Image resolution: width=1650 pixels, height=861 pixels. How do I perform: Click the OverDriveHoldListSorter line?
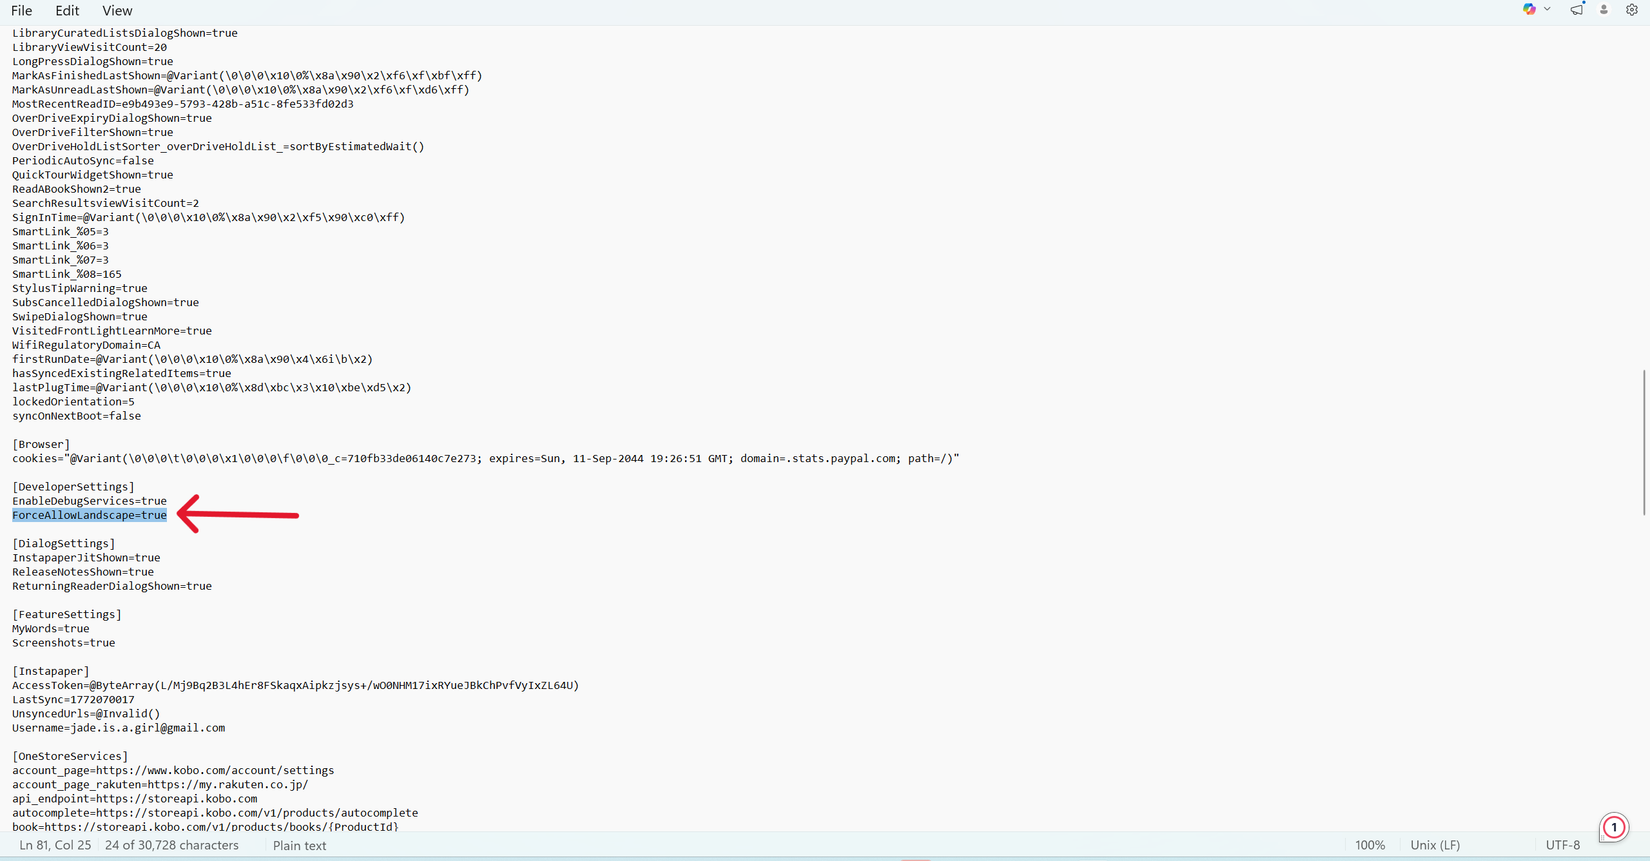218,146
